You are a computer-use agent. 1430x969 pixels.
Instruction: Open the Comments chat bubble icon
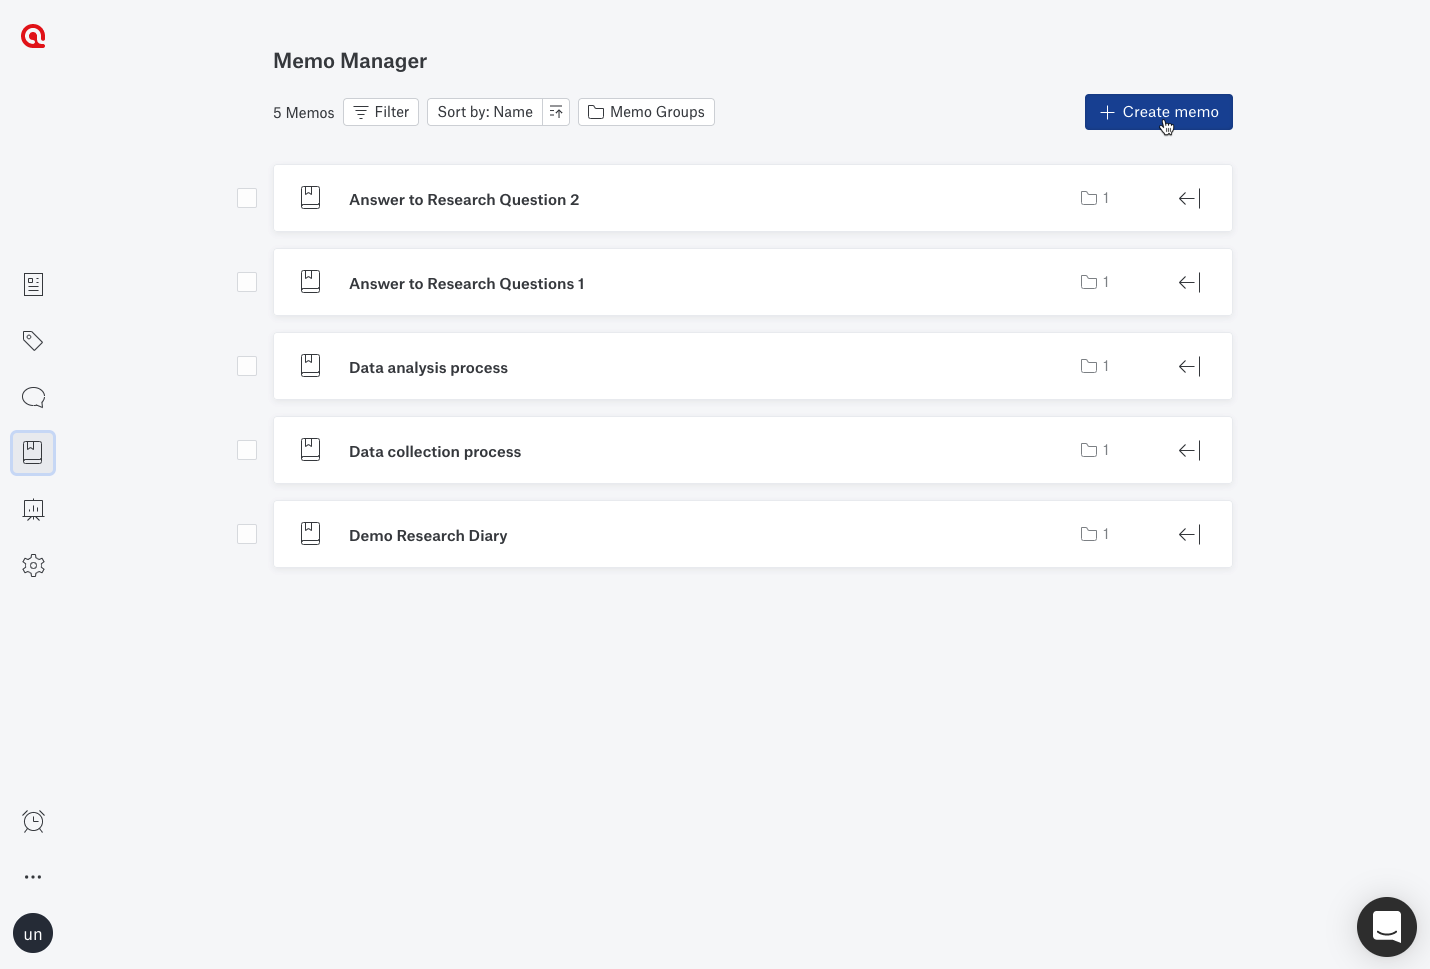coord(33,397)
